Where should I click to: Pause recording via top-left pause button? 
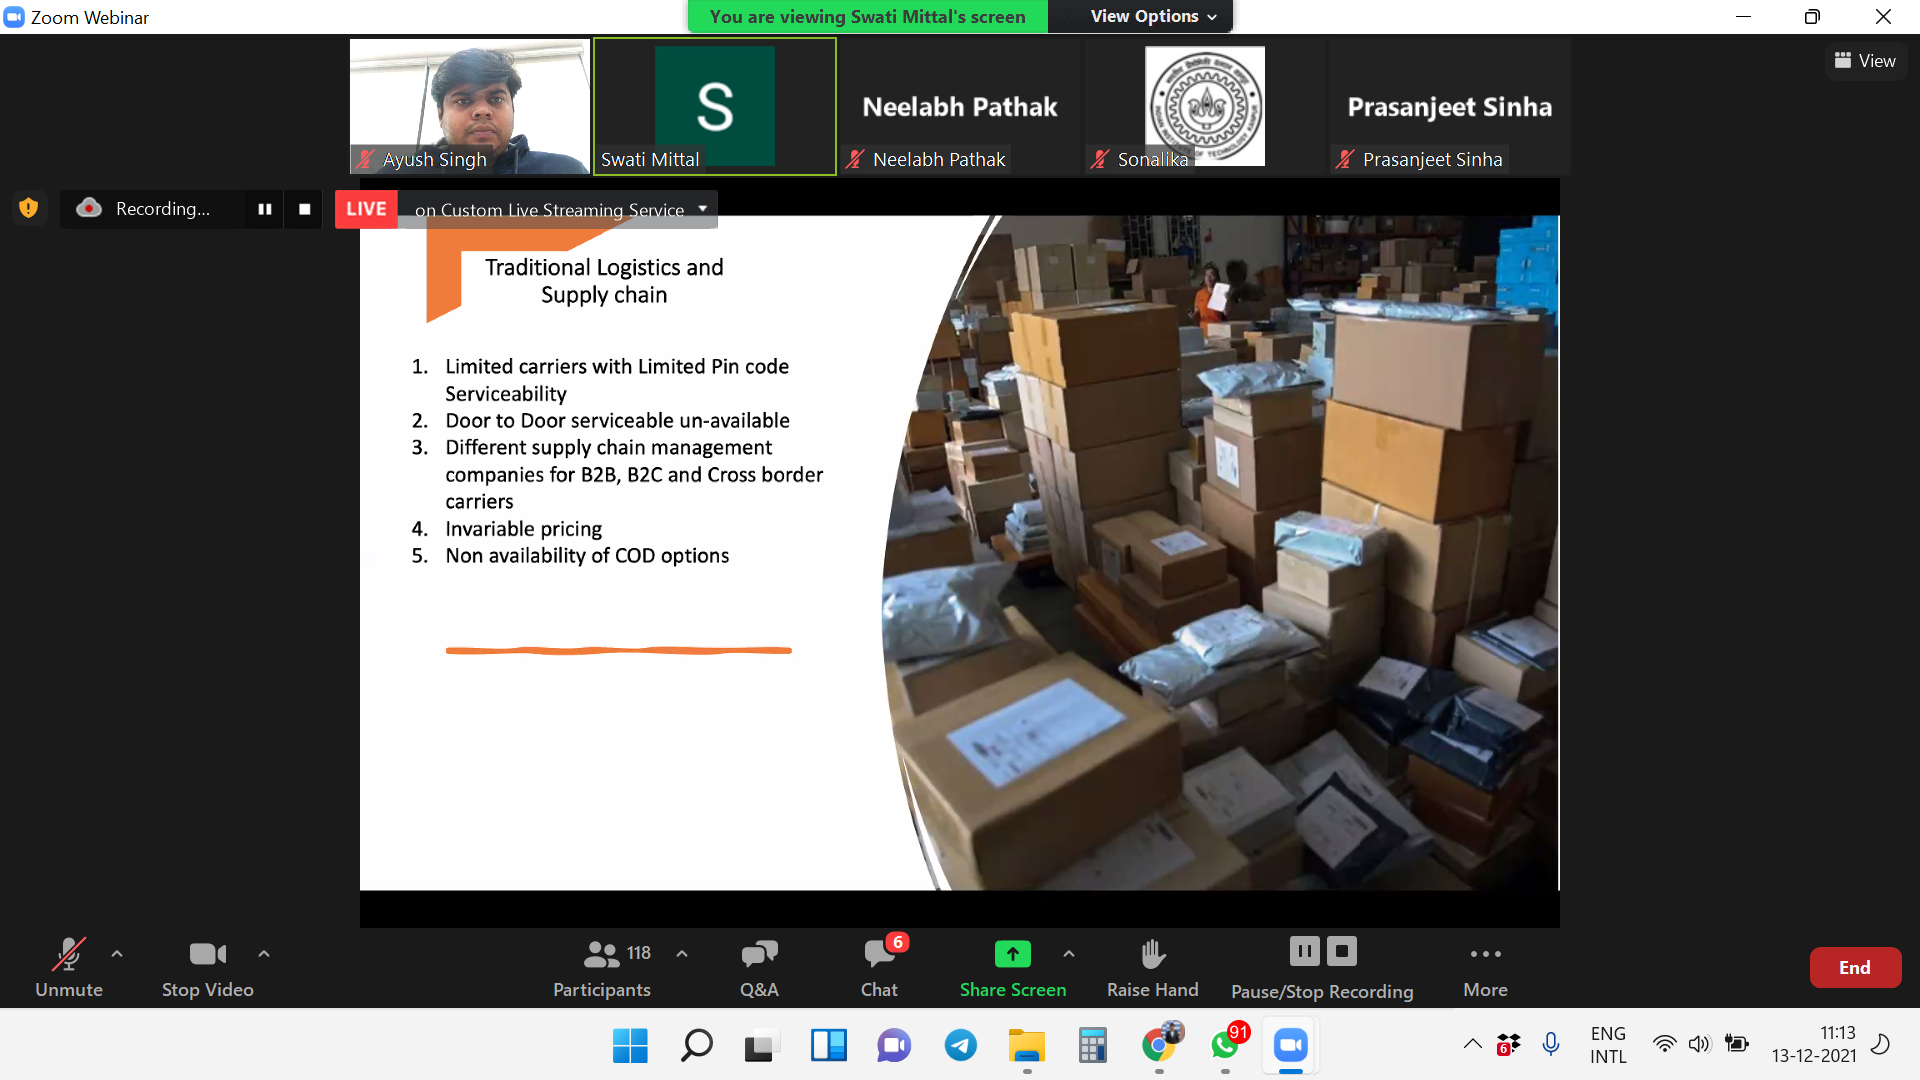pyautogui.click(x=265, y=209)
